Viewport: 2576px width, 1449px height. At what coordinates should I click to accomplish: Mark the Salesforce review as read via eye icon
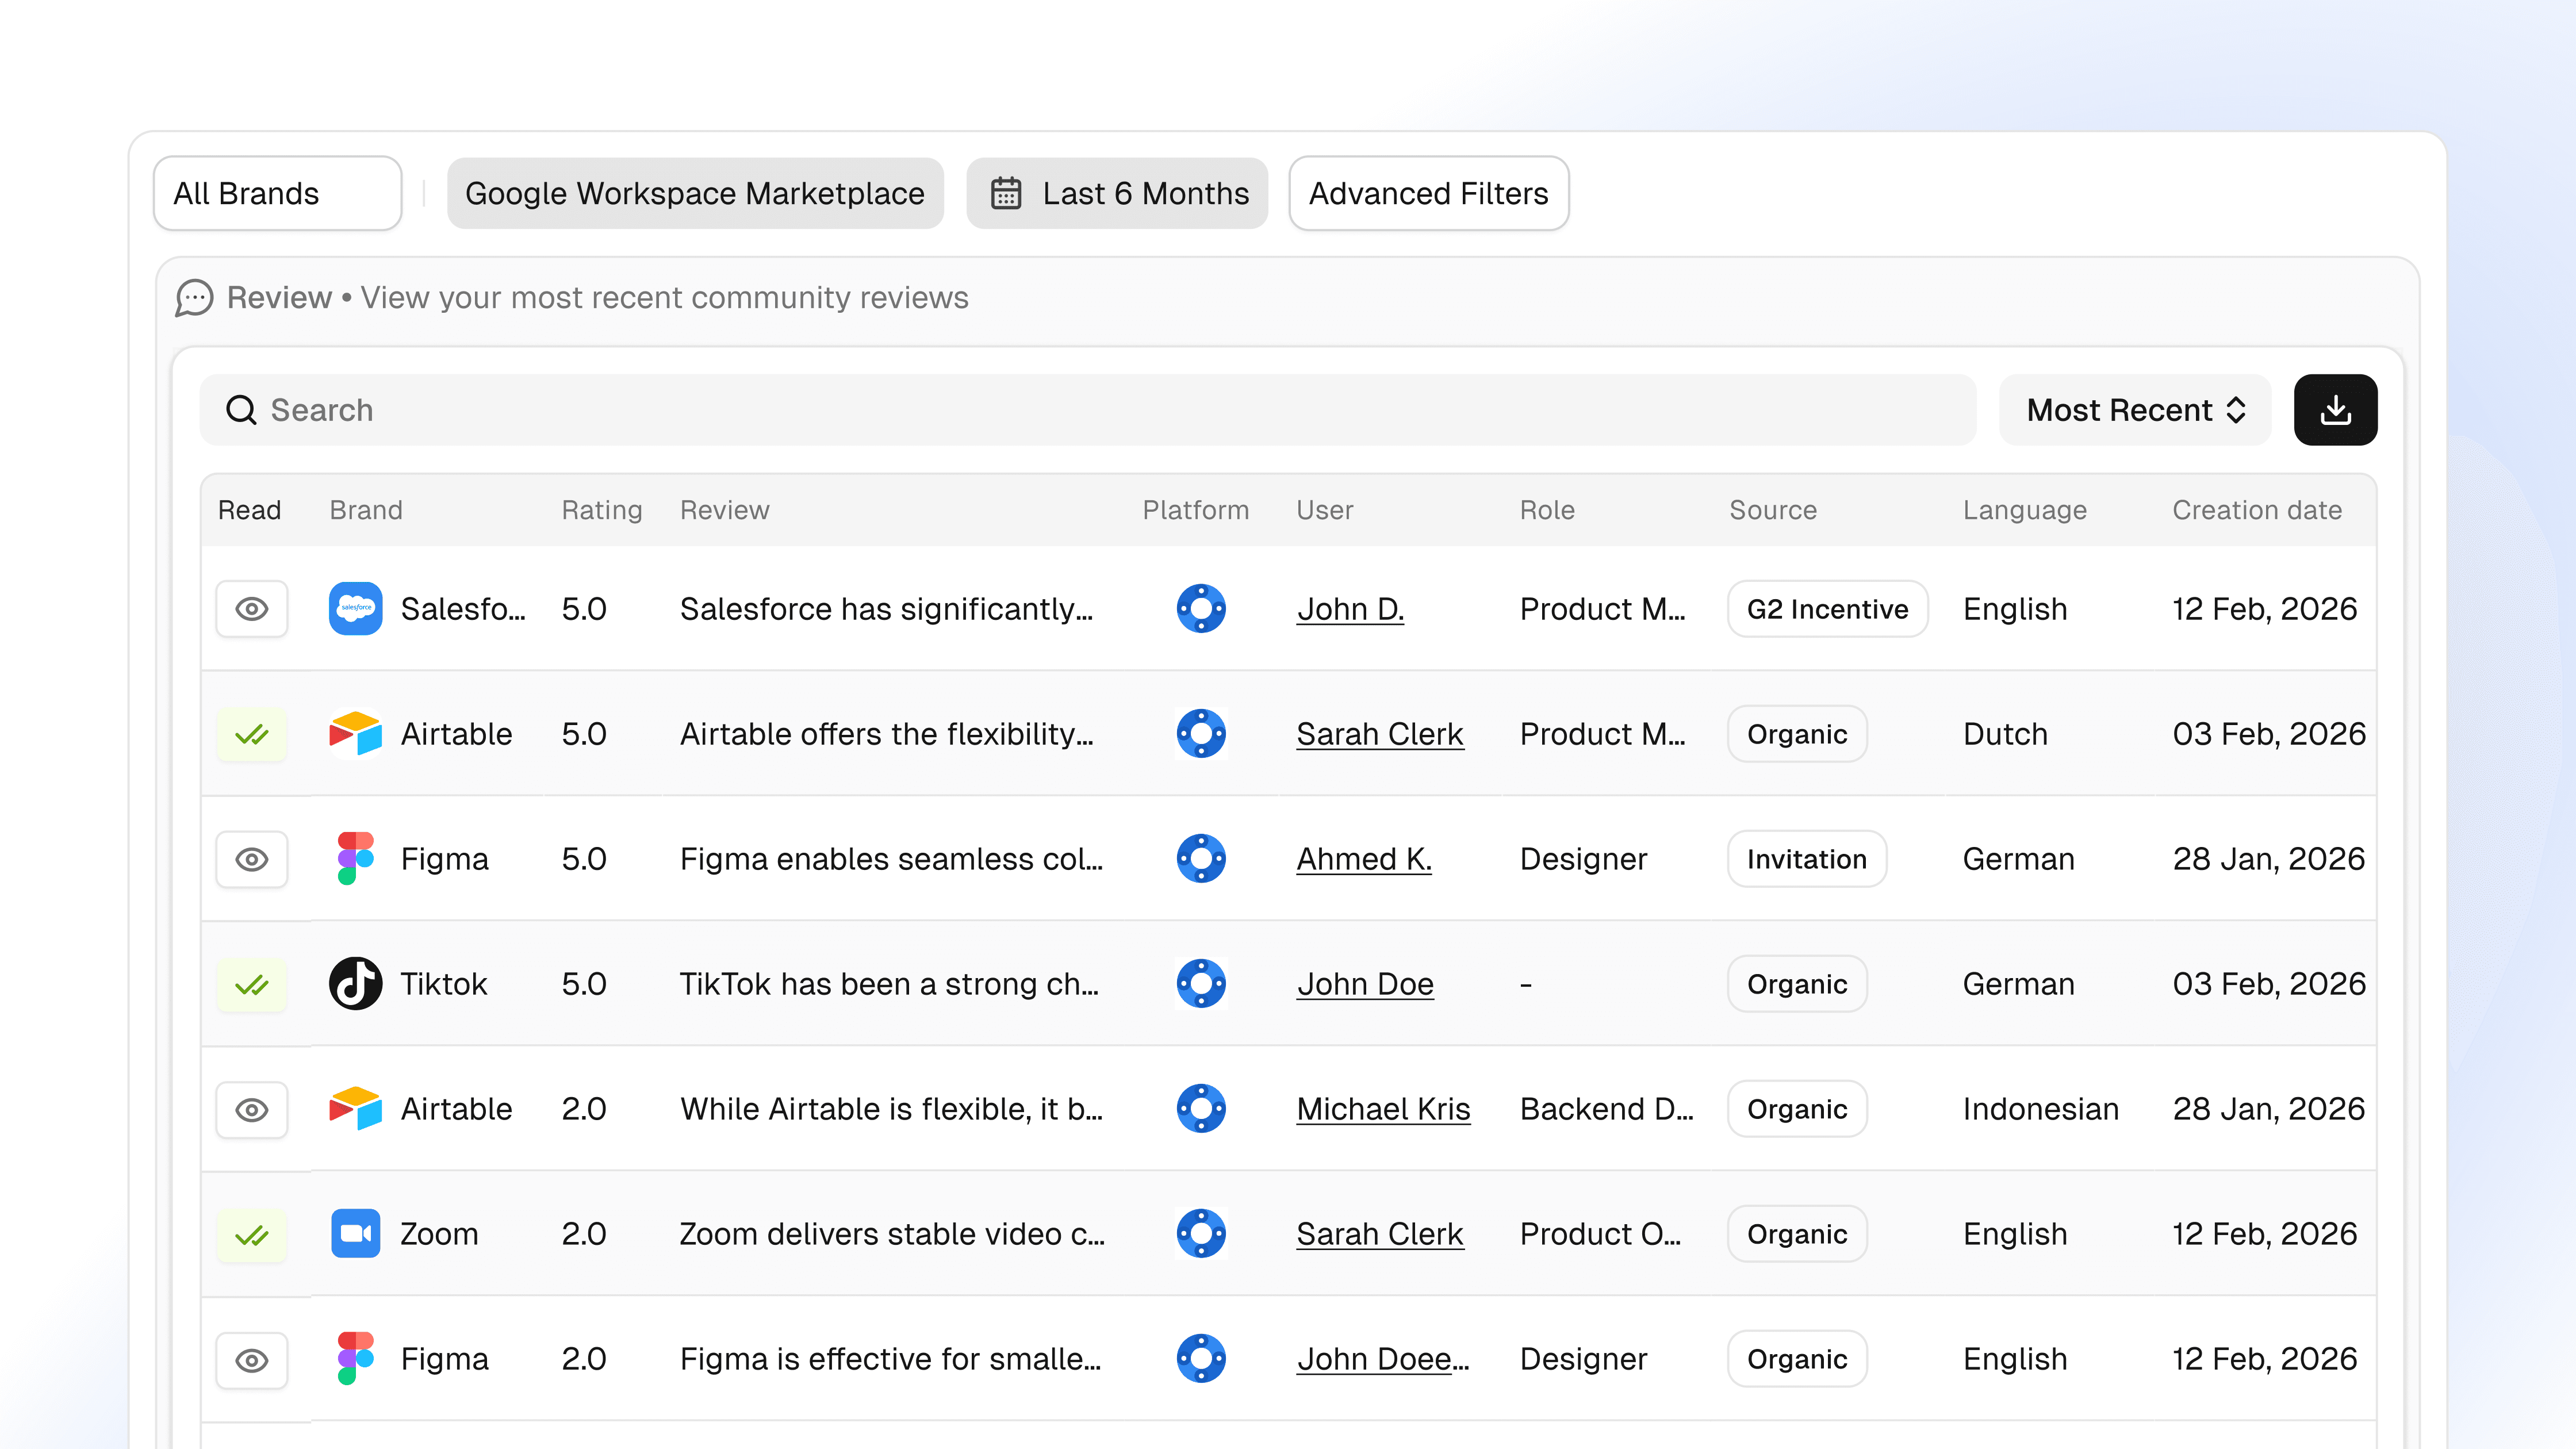point(252,608)
